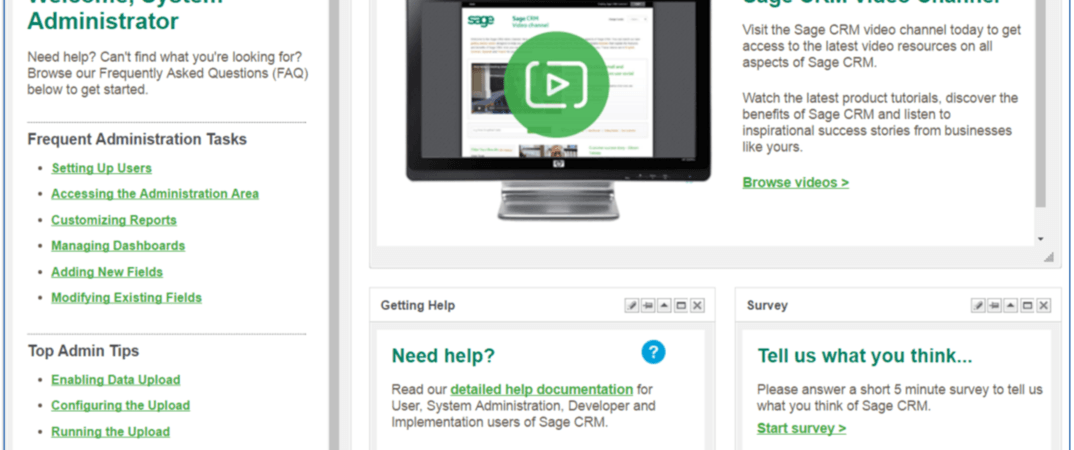1074x450 pixels.
Task: Open Running the Upload tip
Action: click(110, 432)
